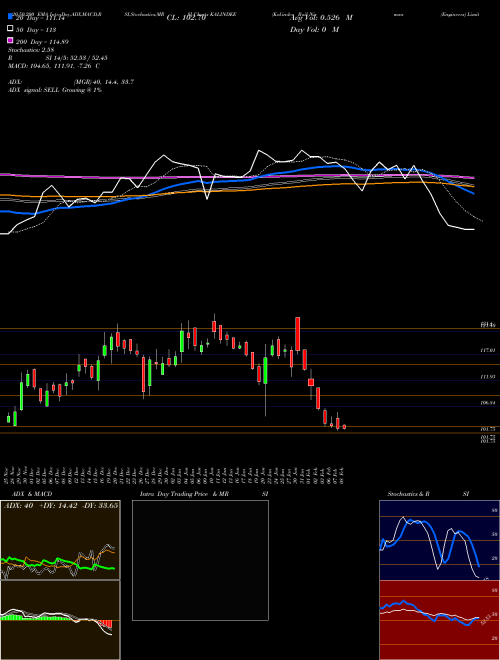Open the blue Stochastics chart panel
Image resolution: width=500 pixels, height=660 pixels.
pyautogui.click(x=439, y=540)
